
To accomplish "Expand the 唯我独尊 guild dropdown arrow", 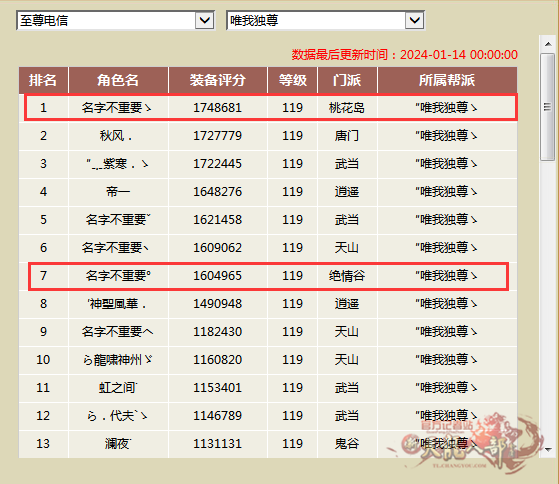I will [x=415, y=20].
